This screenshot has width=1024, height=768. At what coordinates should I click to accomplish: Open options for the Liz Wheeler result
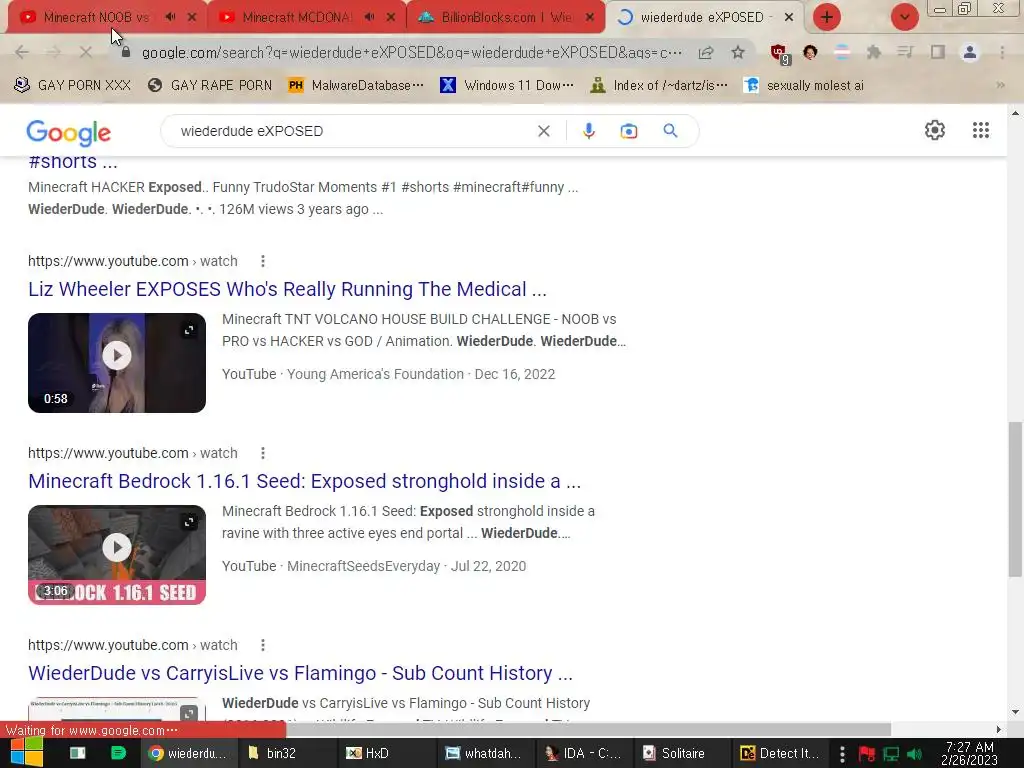pos(263,261)
